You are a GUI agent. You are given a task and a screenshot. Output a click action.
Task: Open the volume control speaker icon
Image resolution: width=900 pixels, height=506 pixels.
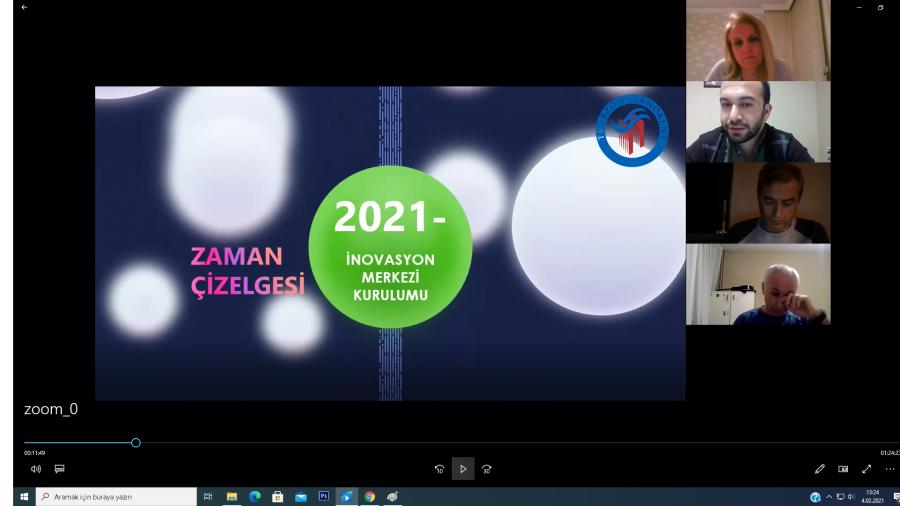tap(36, 468)
